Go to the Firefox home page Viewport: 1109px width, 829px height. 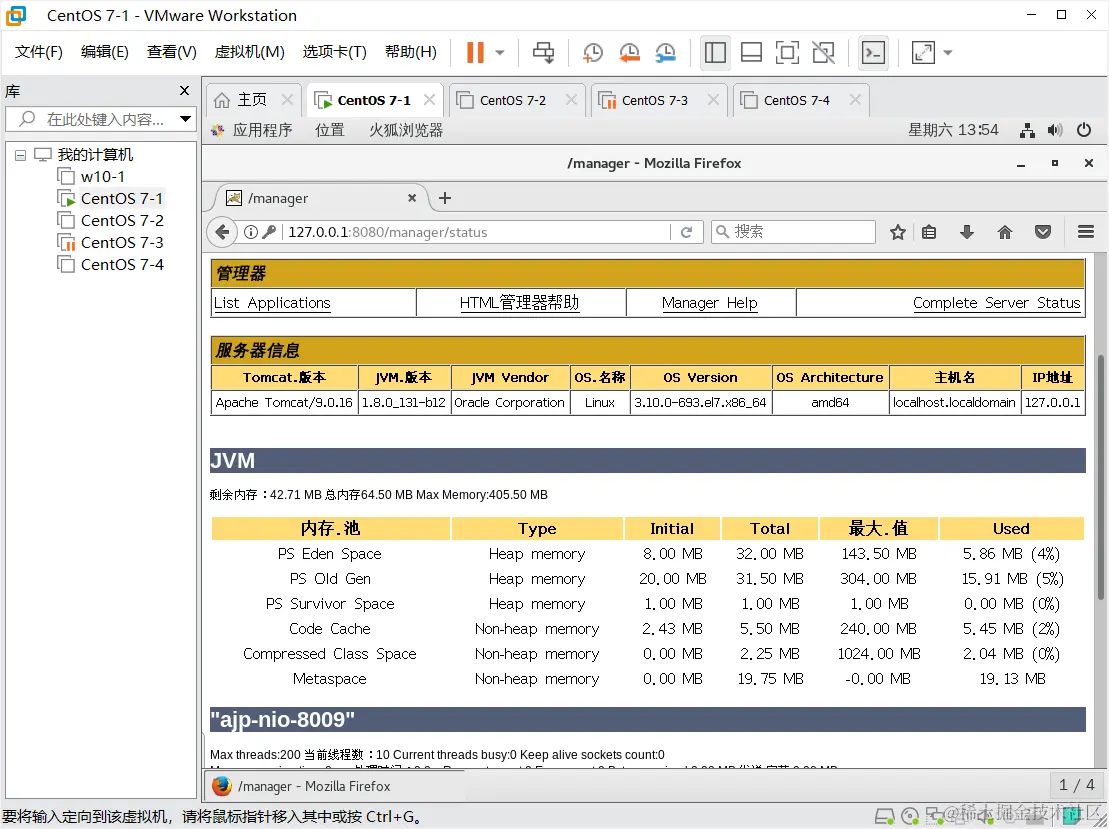(1005, 232)
